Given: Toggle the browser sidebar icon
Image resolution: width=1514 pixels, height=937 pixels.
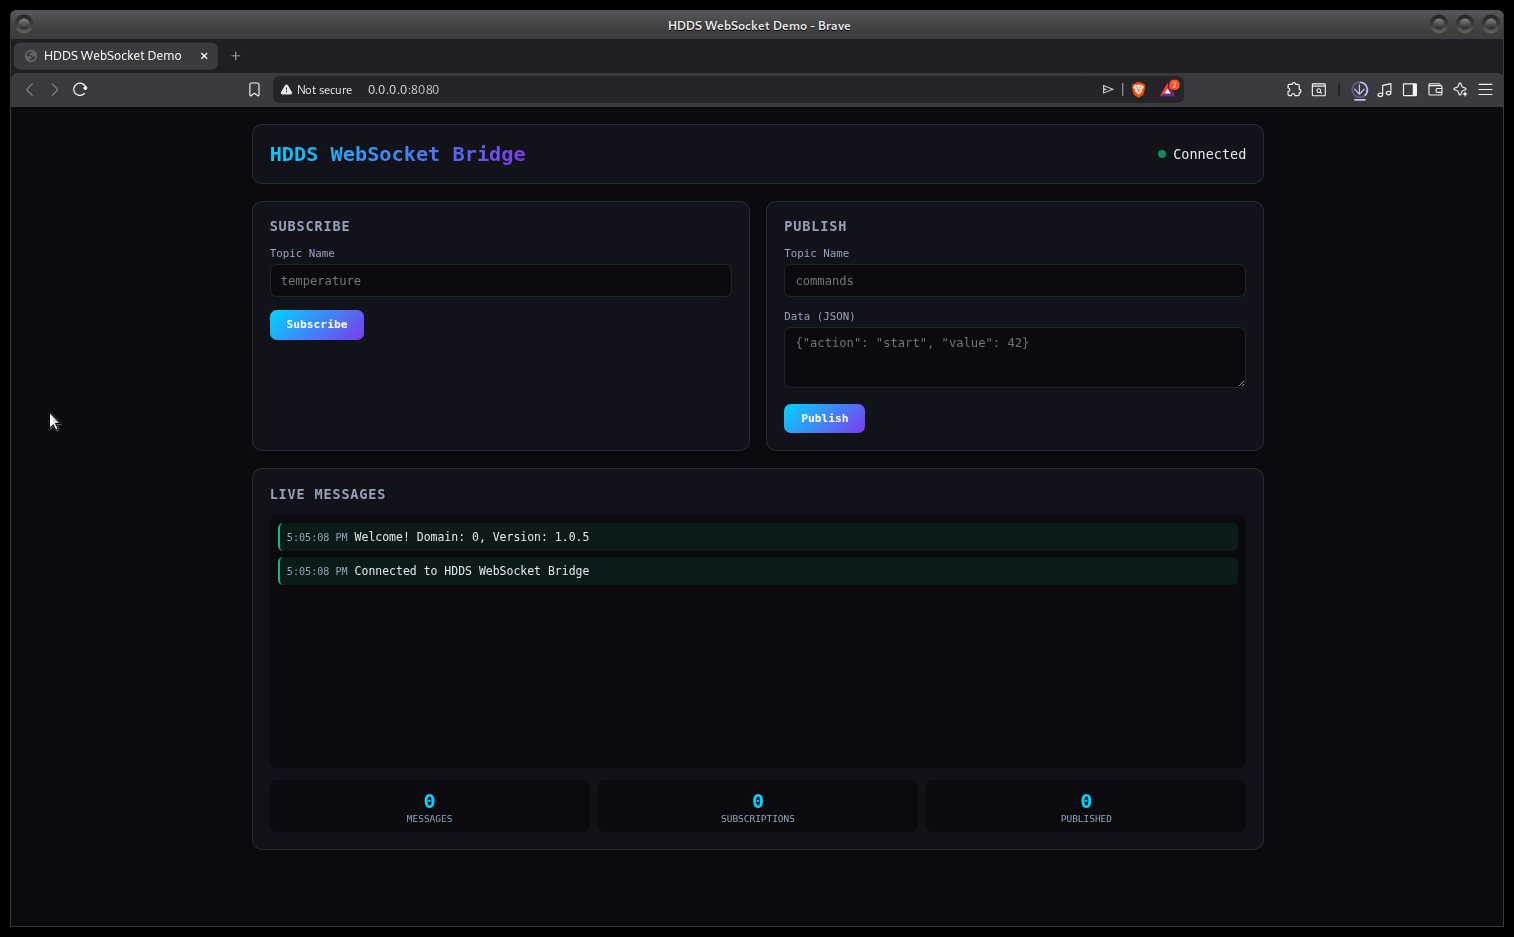Looking at the screenshot, I should 1410,89.
